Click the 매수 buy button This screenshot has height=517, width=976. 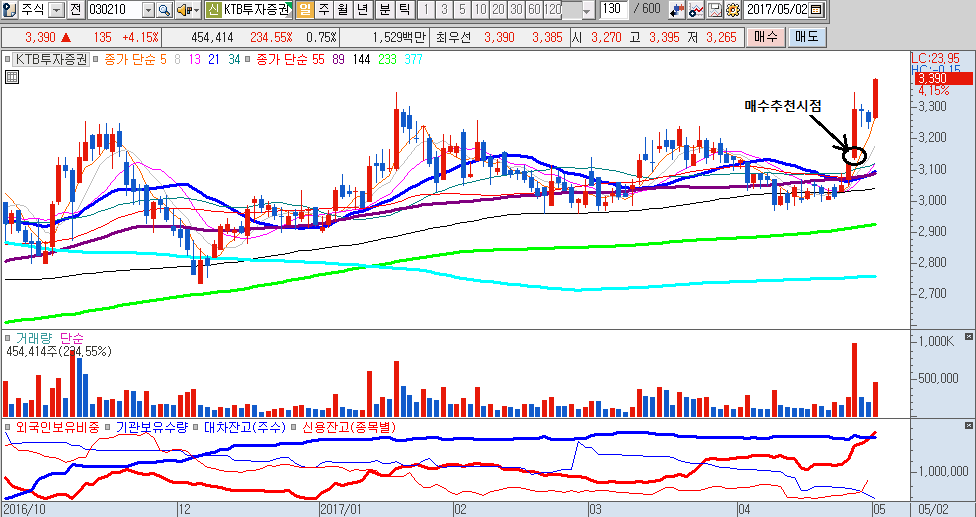[765, 37]
